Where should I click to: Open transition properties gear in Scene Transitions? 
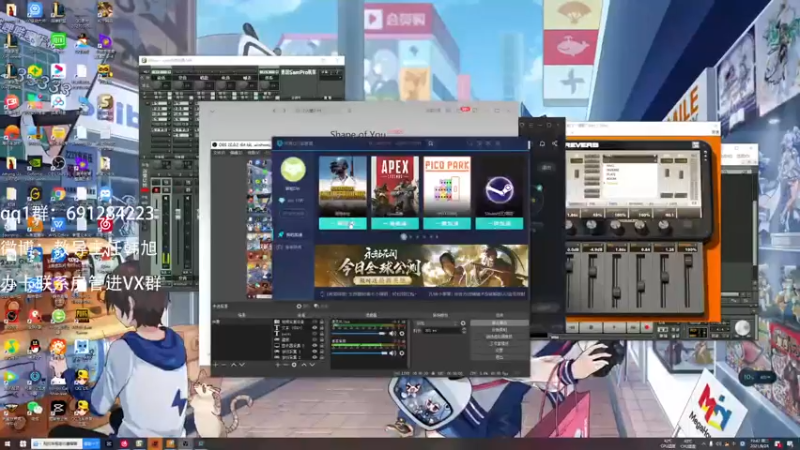[463, 323]
